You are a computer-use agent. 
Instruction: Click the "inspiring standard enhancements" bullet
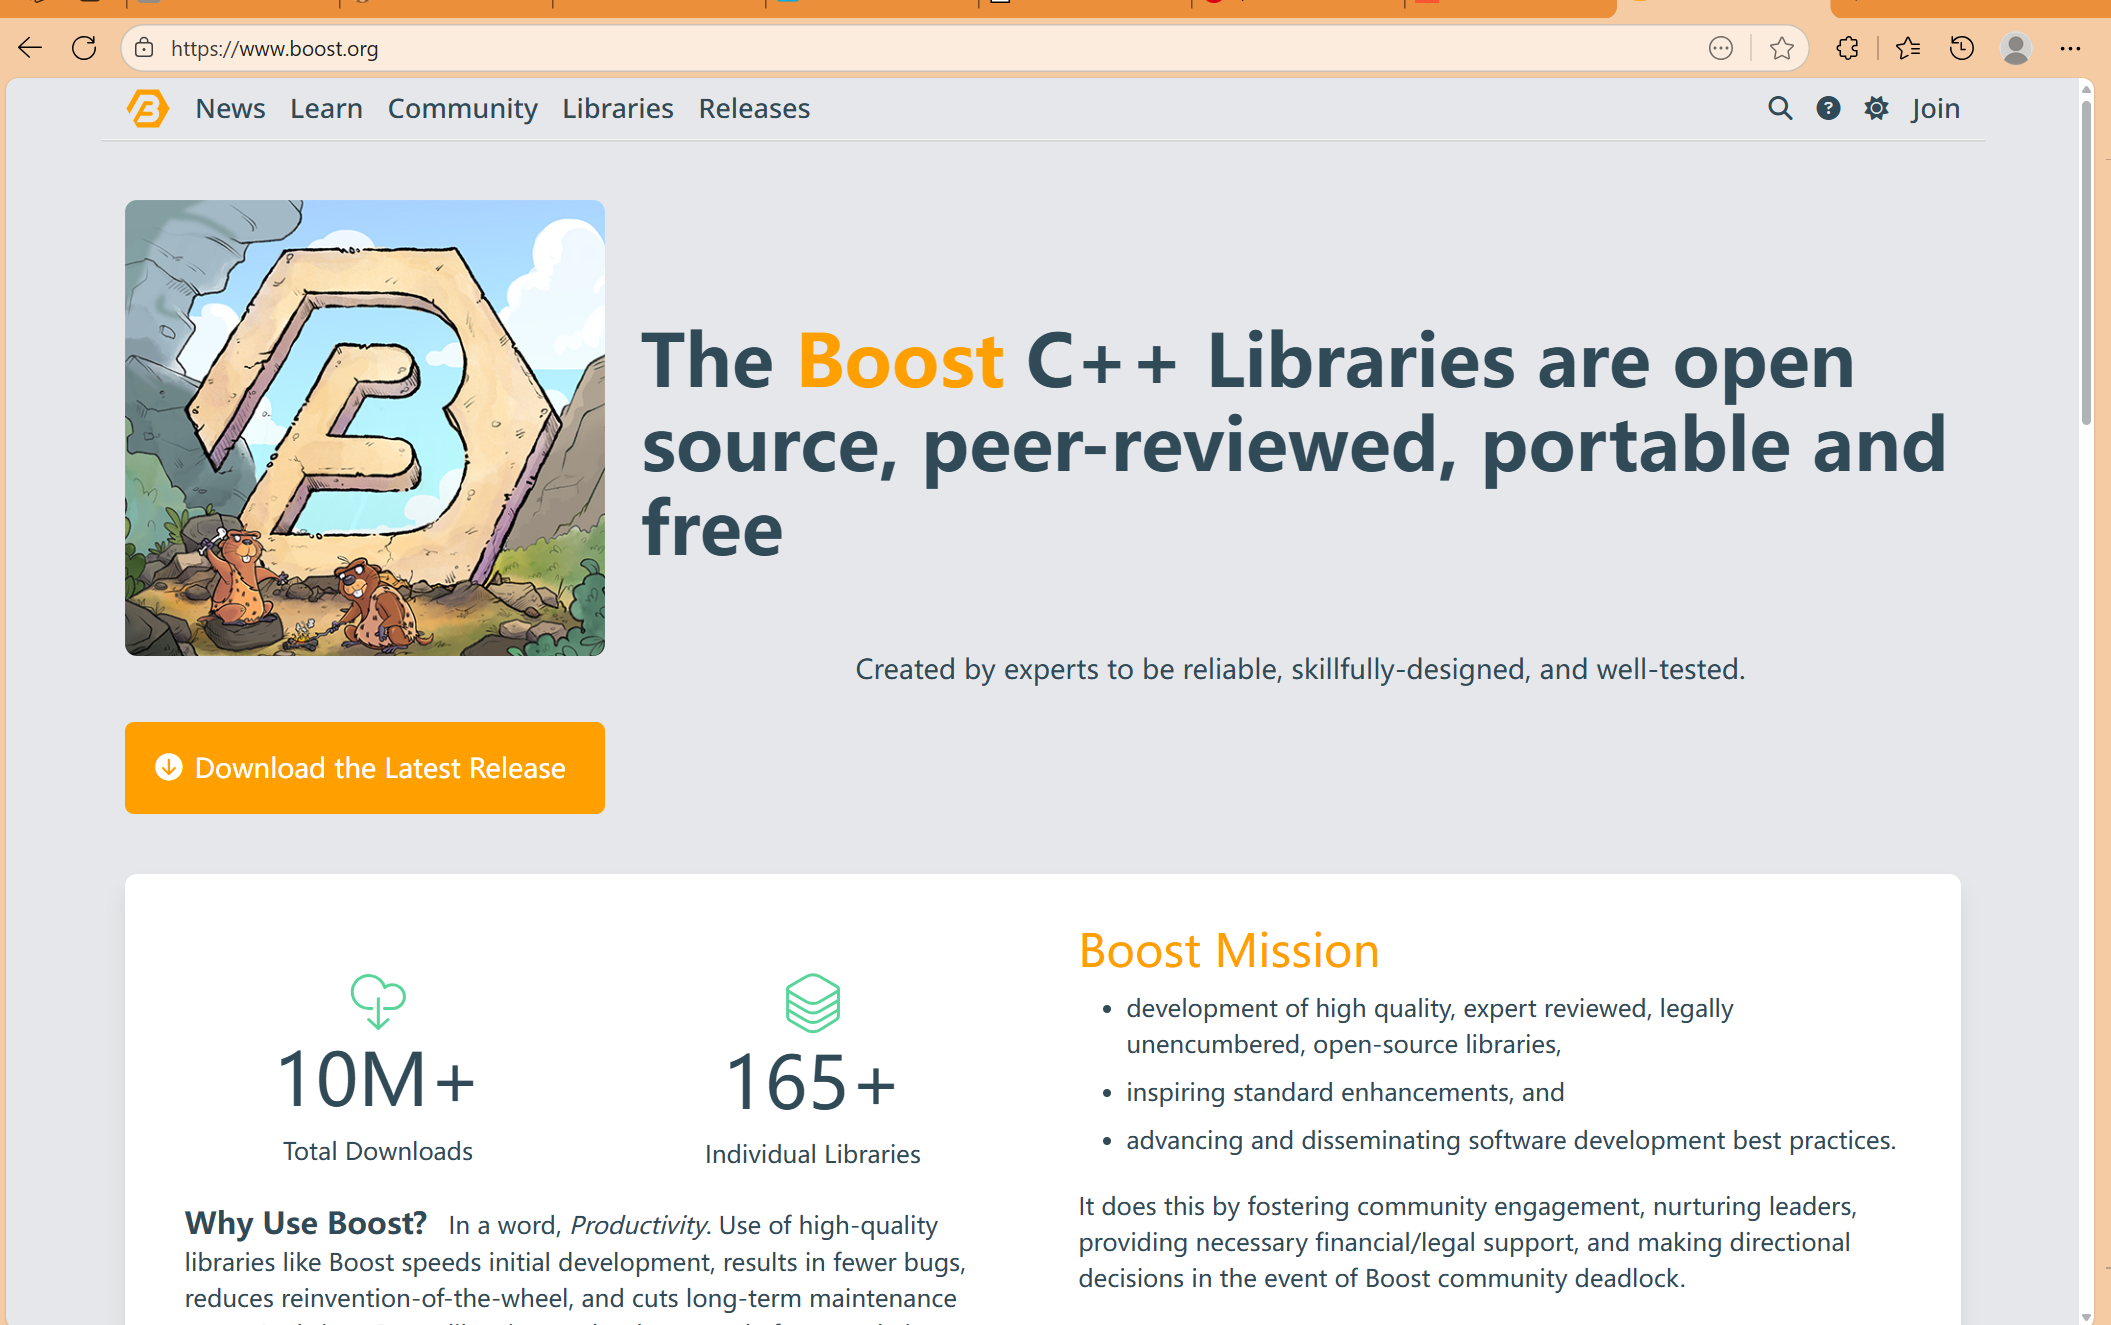(1345, 1092)
